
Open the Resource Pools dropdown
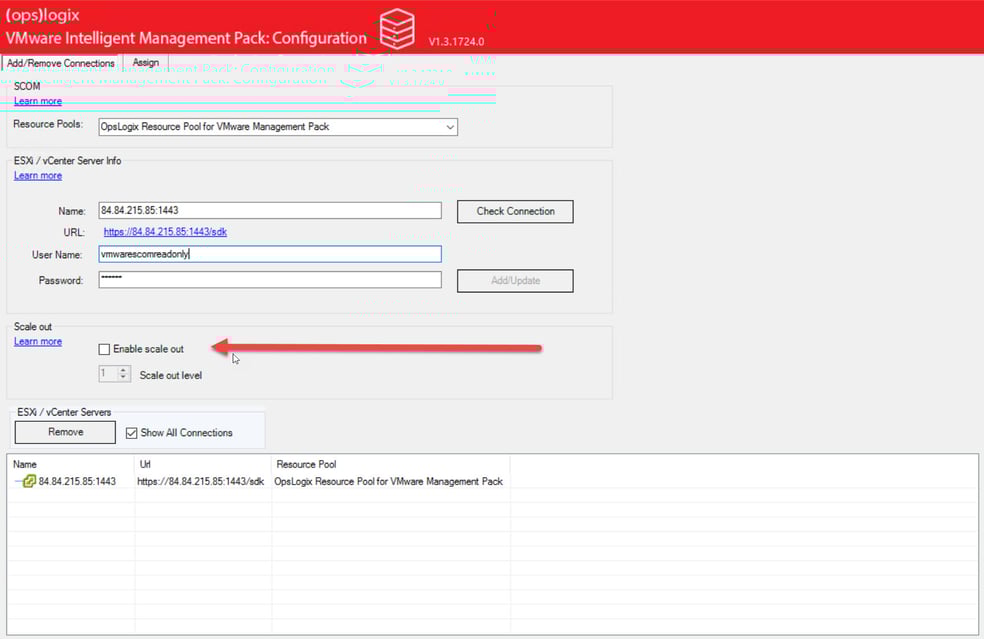450,126
